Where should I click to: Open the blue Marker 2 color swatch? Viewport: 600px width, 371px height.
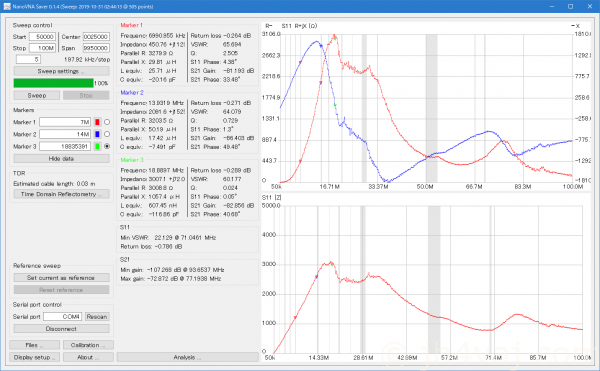pos(97,134)
